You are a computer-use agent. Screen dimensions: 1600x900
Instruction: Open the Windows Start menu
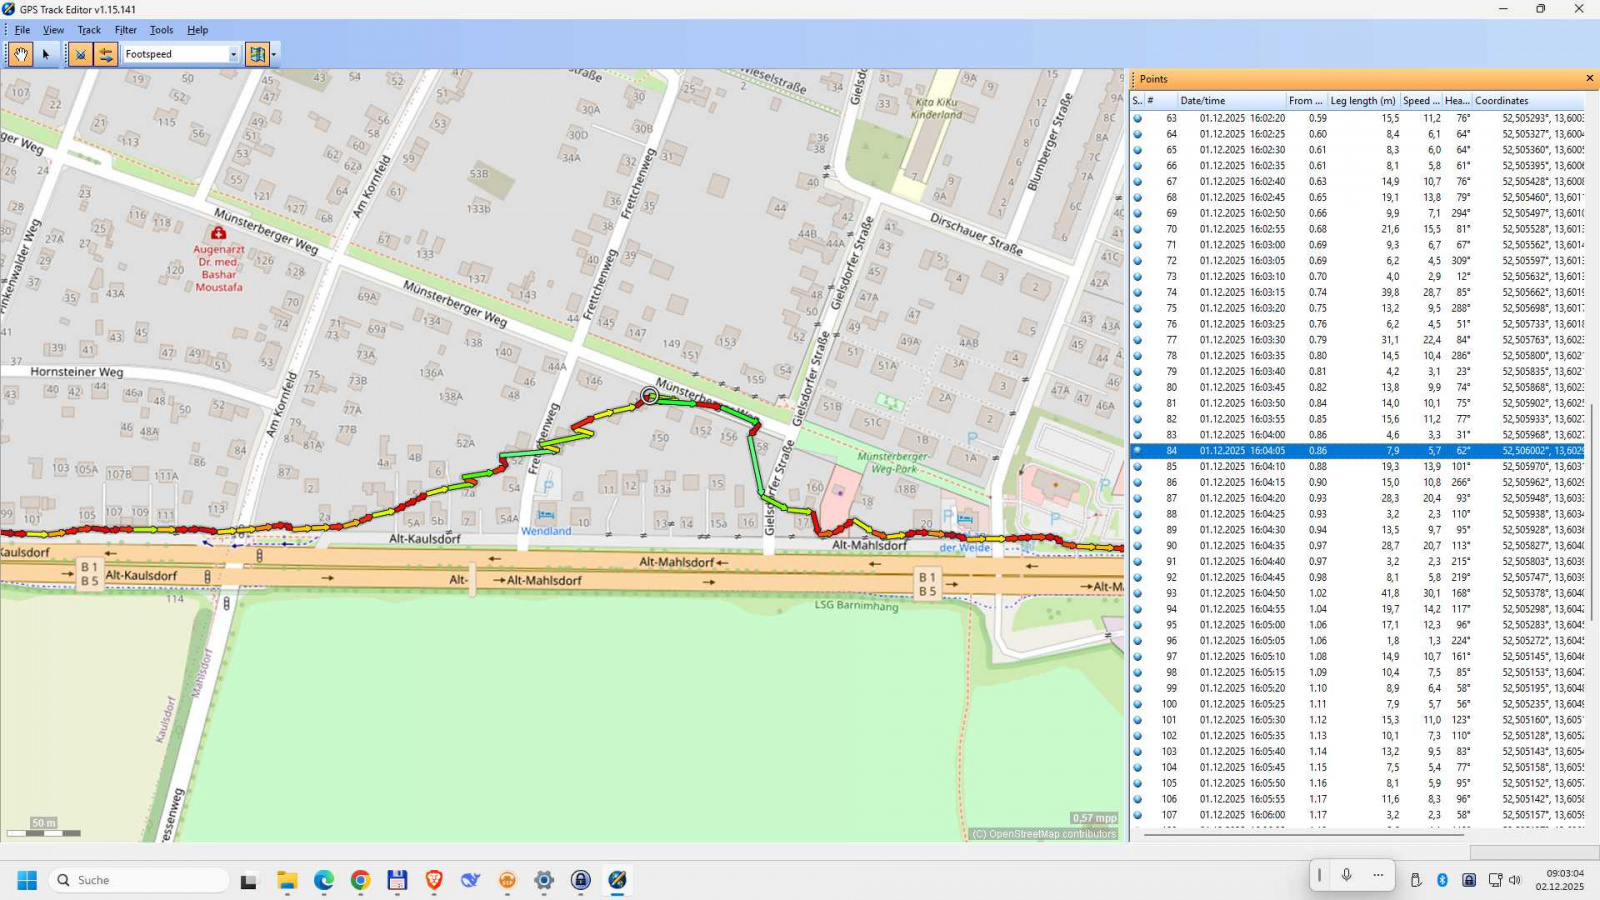pos(27,880)
